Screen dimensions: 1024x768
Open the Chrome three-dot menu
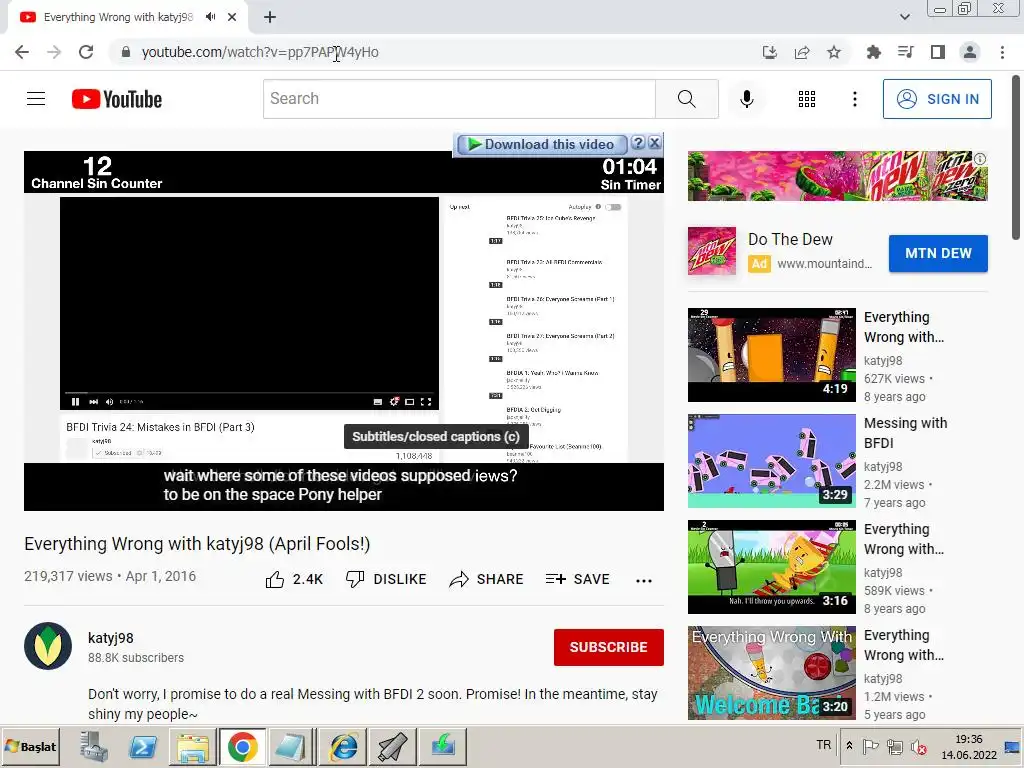1002,52
